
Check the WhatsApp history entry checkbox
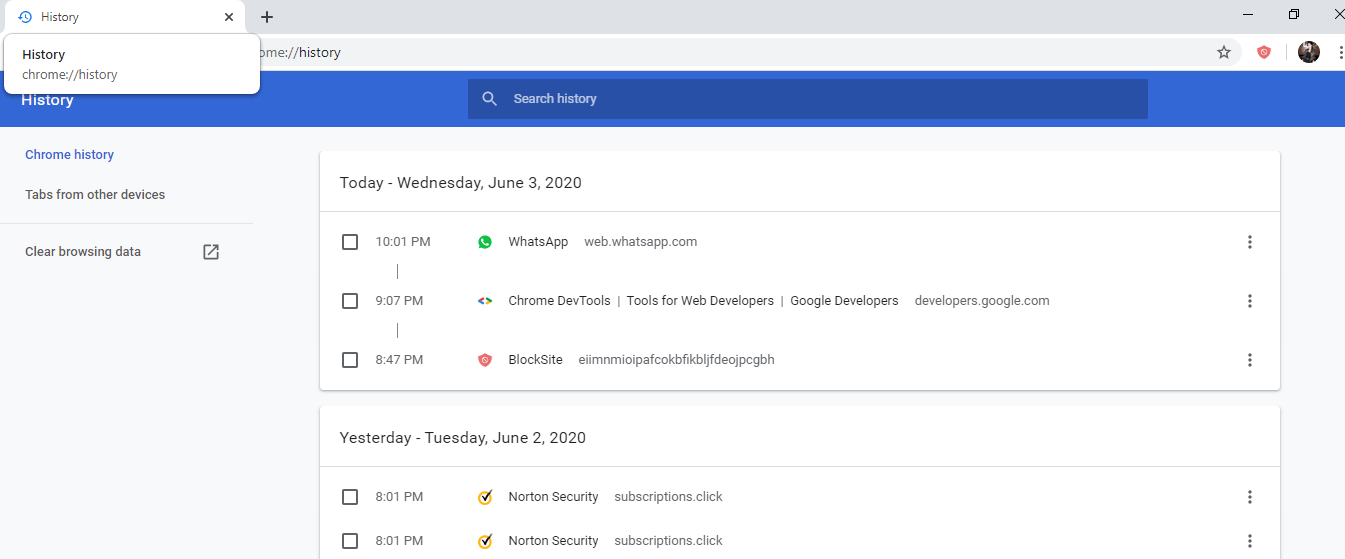tap(350, 242)
